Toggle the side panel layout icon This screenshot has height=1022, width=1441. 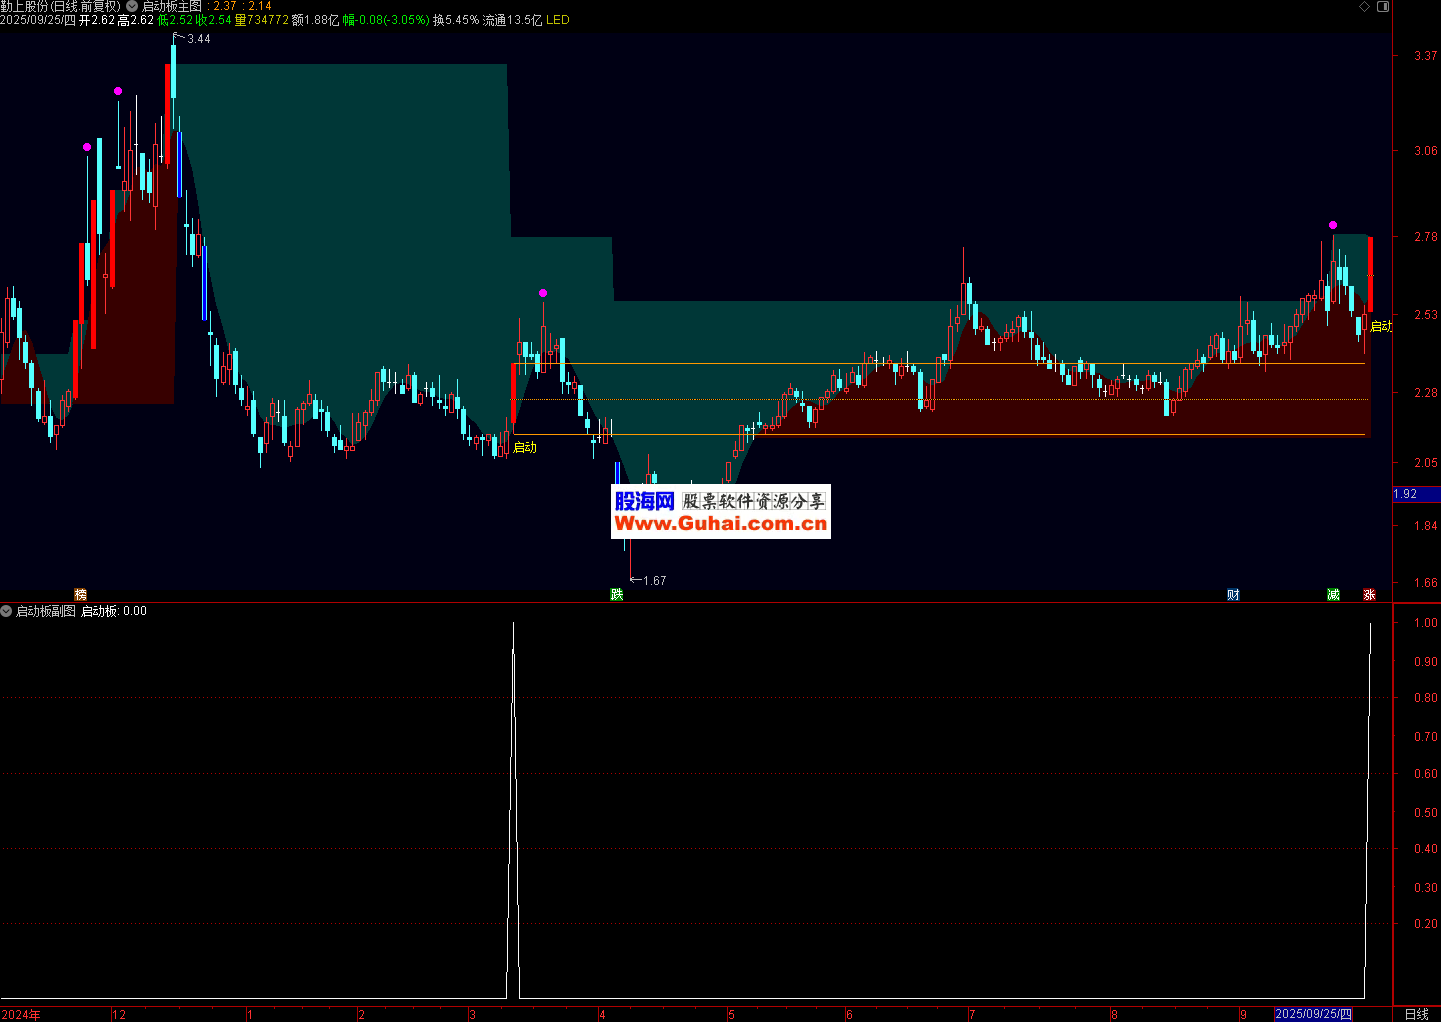click(1383, 6)
